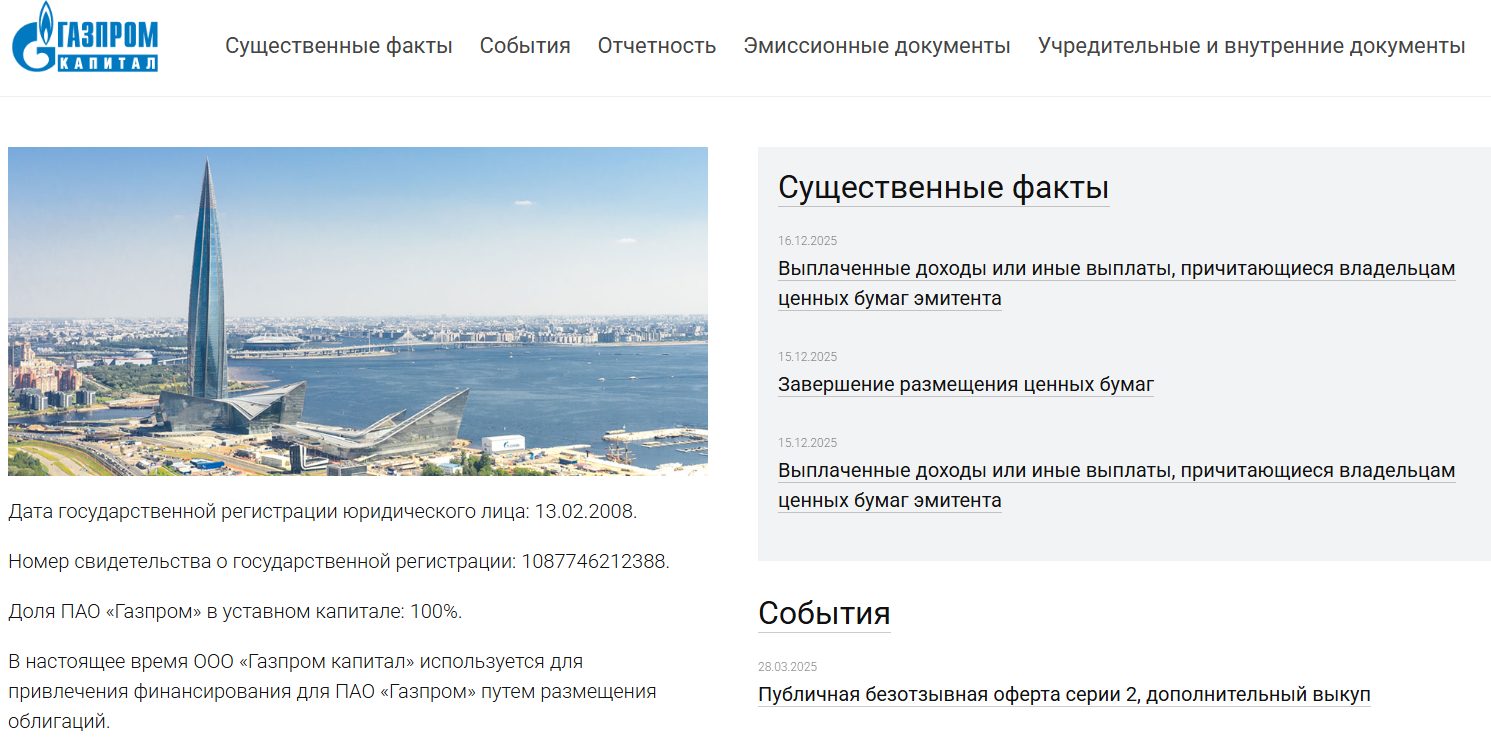
Task: Select Эмиссионные документы in the navigation bar
Action: (877, 46)
